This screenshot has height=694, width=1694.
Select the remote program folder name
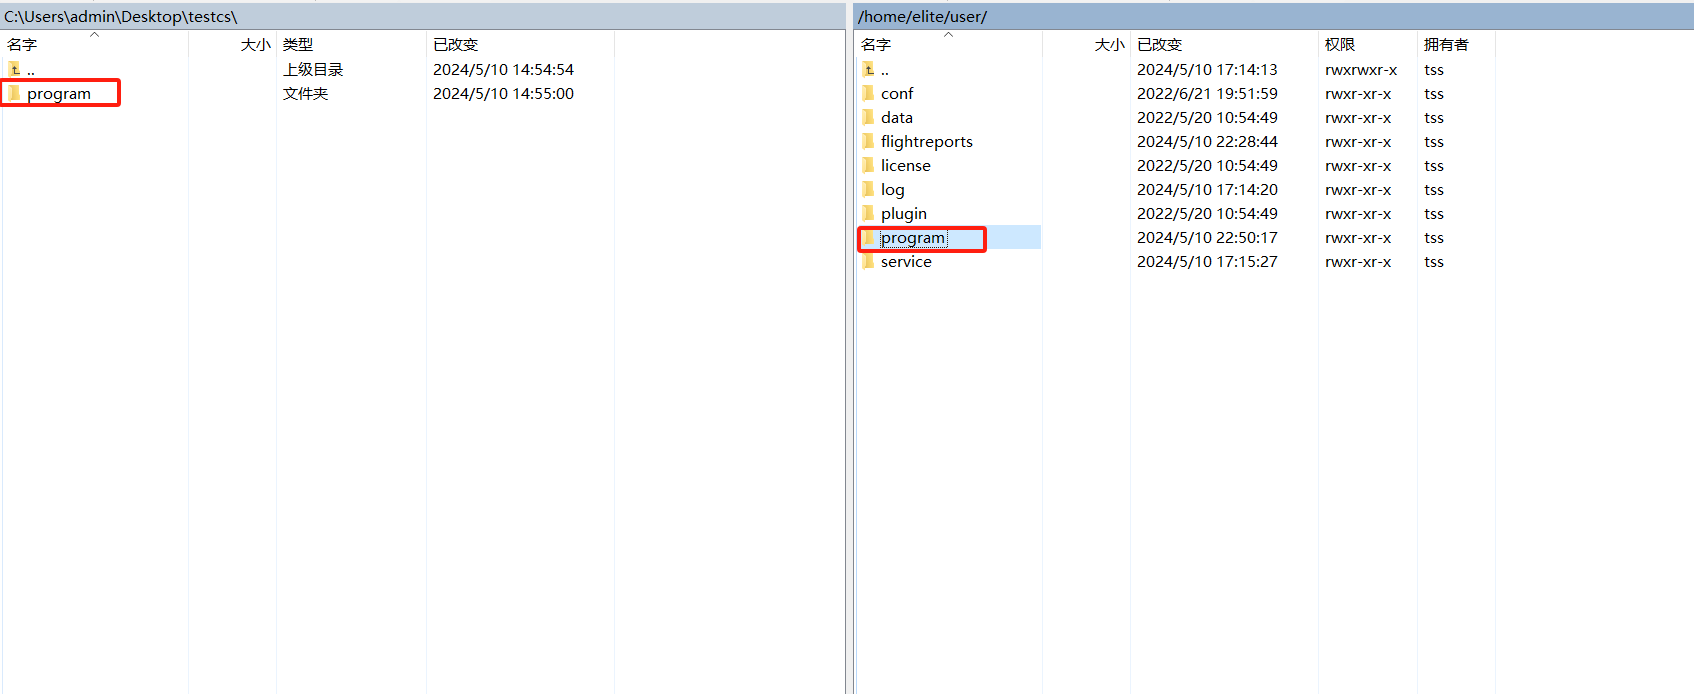pyautogui.click(x=912, y=238)
